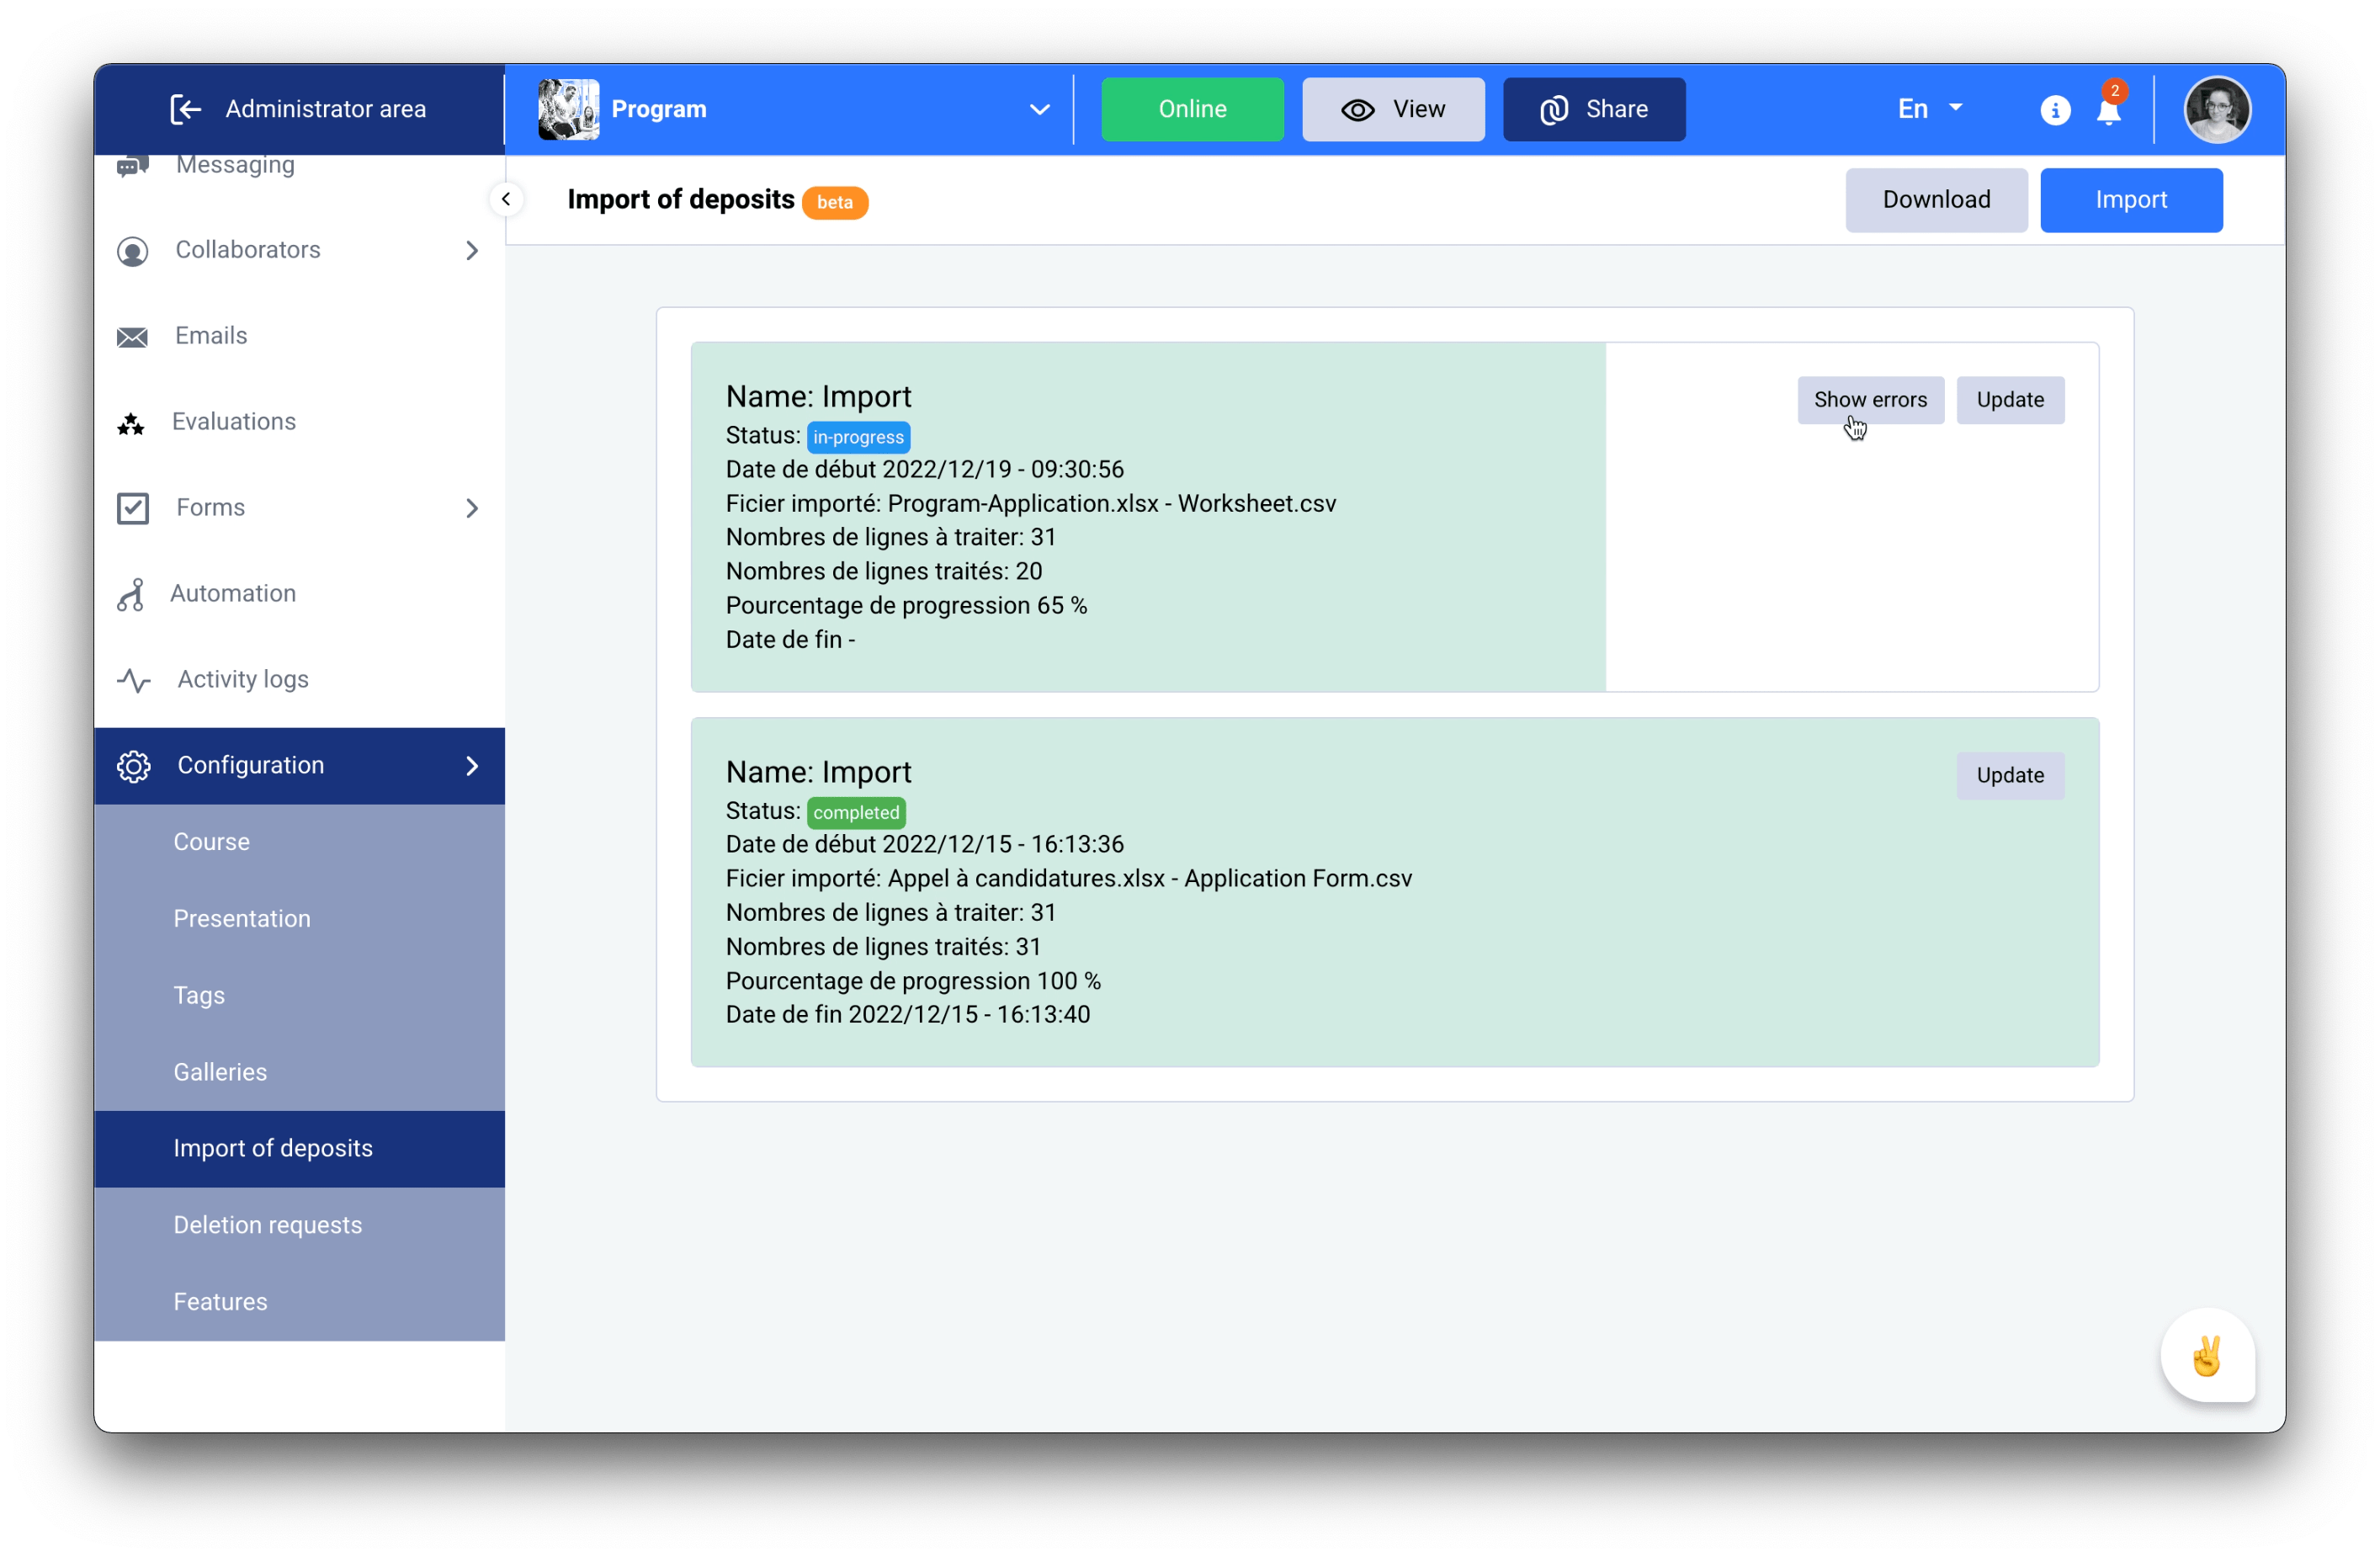Open the notifications bell icon
The height and width of the screenshot is (1557, 2380).
pyautogui.click(x=2108, y=111)
